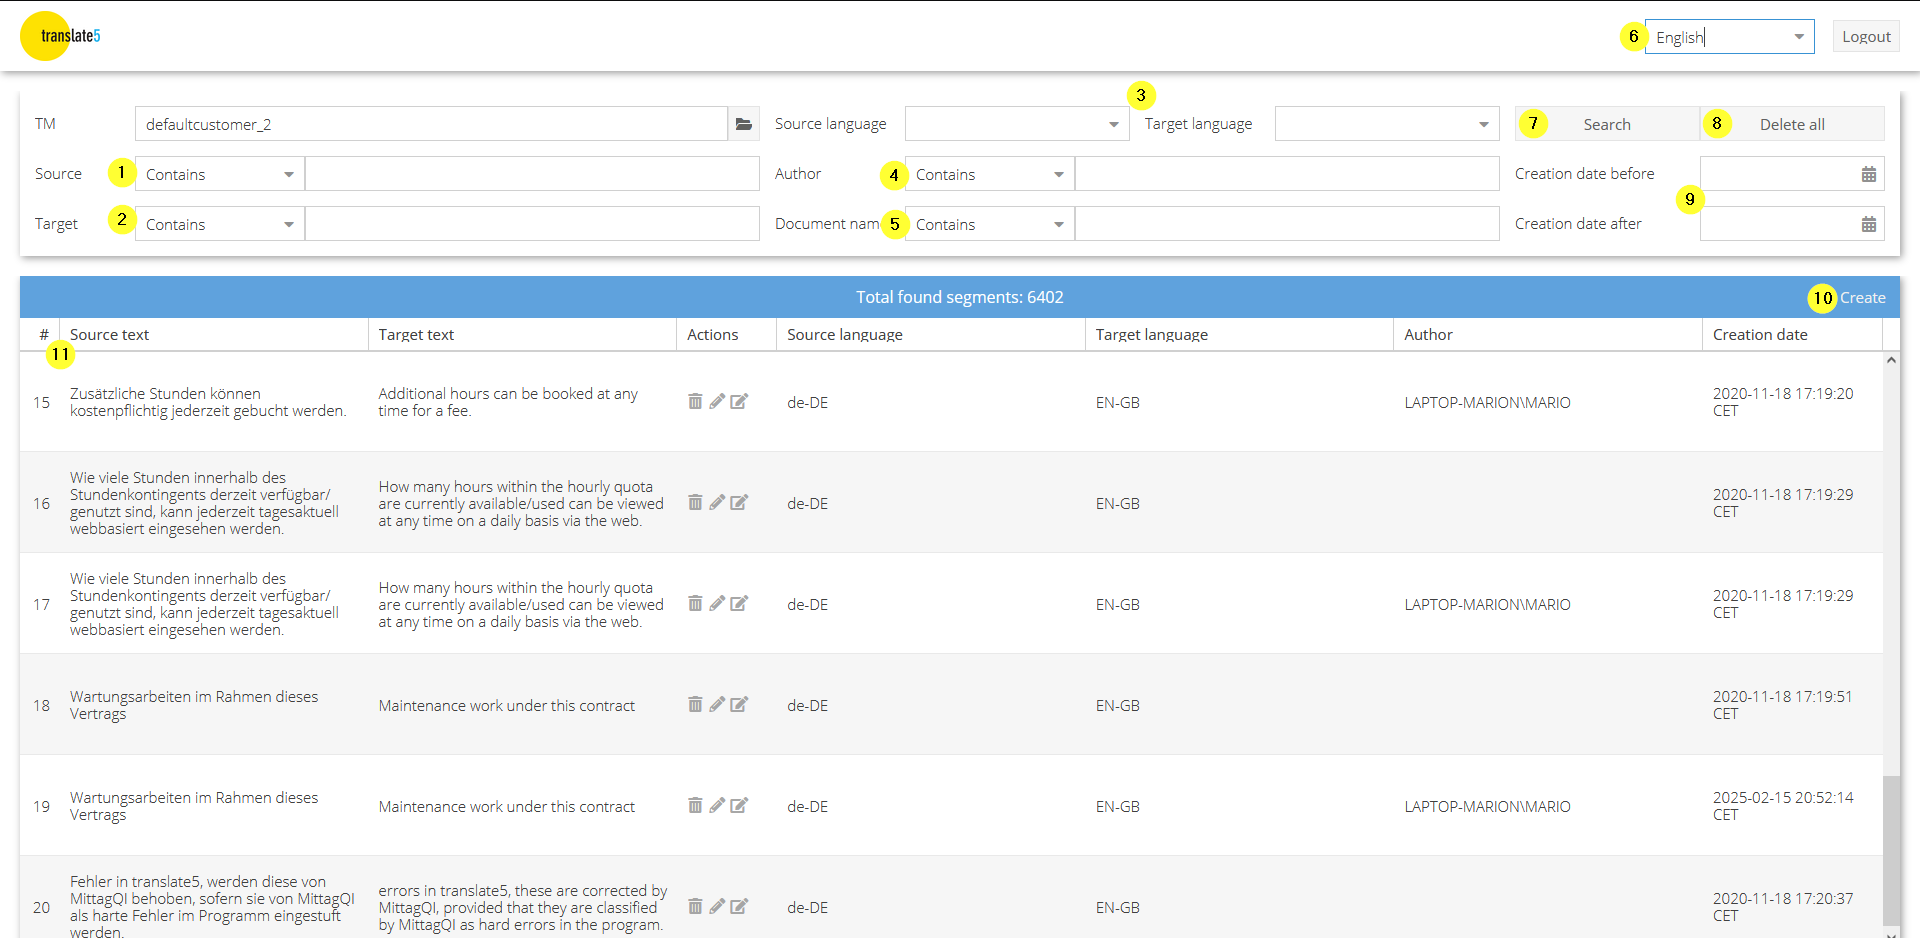Click the Creation date column header
Screen dimensions: 1920x938
point(1792,335)
